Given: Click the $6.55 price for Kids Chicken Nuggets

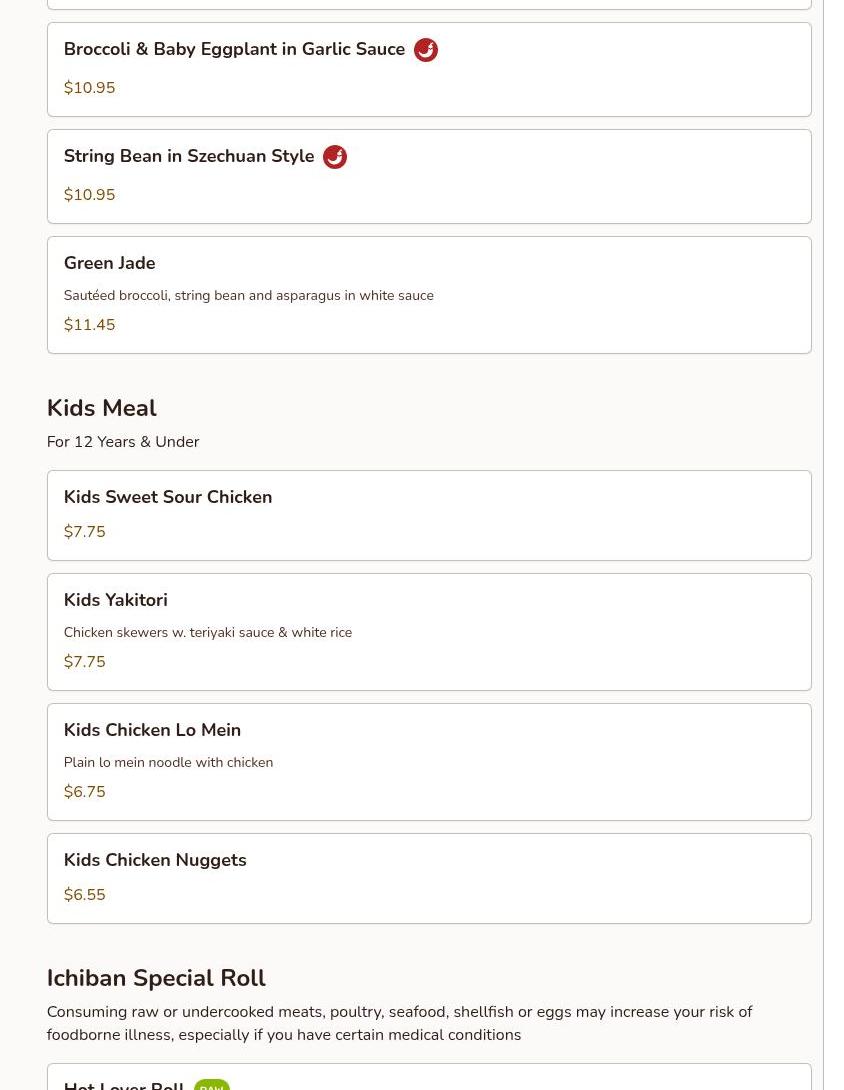Looking at the screenshot, I should pyautogui.click(x=84, y=895).
